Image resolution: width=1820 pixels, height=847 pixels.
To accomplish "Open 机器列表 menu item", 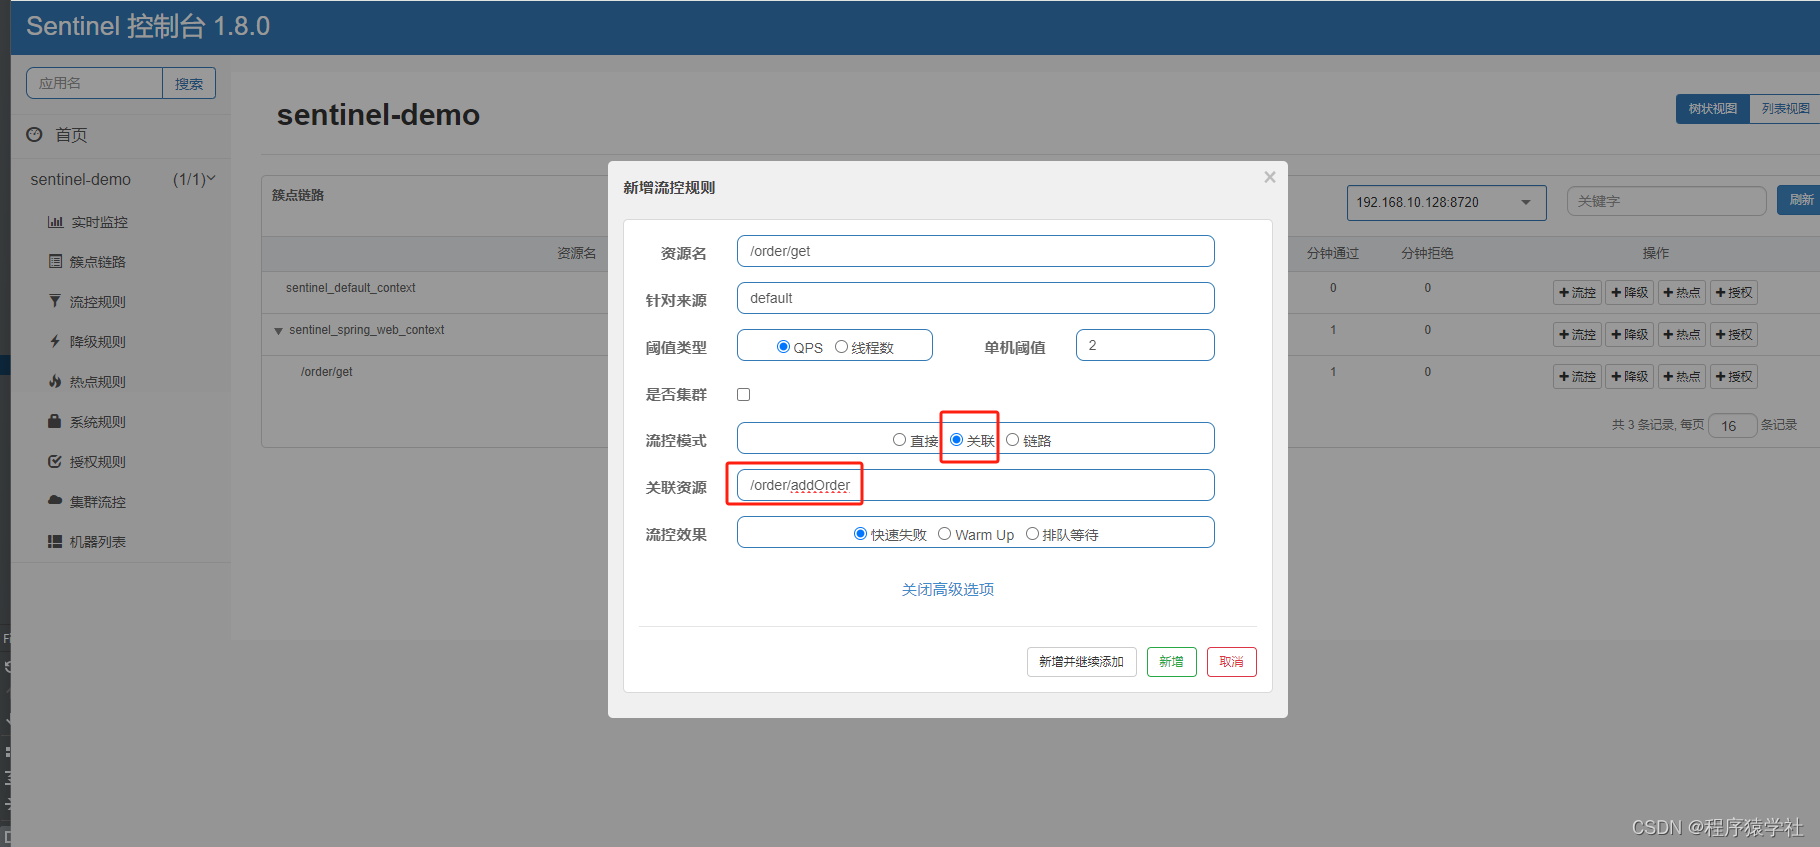I will tap(97, 541).
